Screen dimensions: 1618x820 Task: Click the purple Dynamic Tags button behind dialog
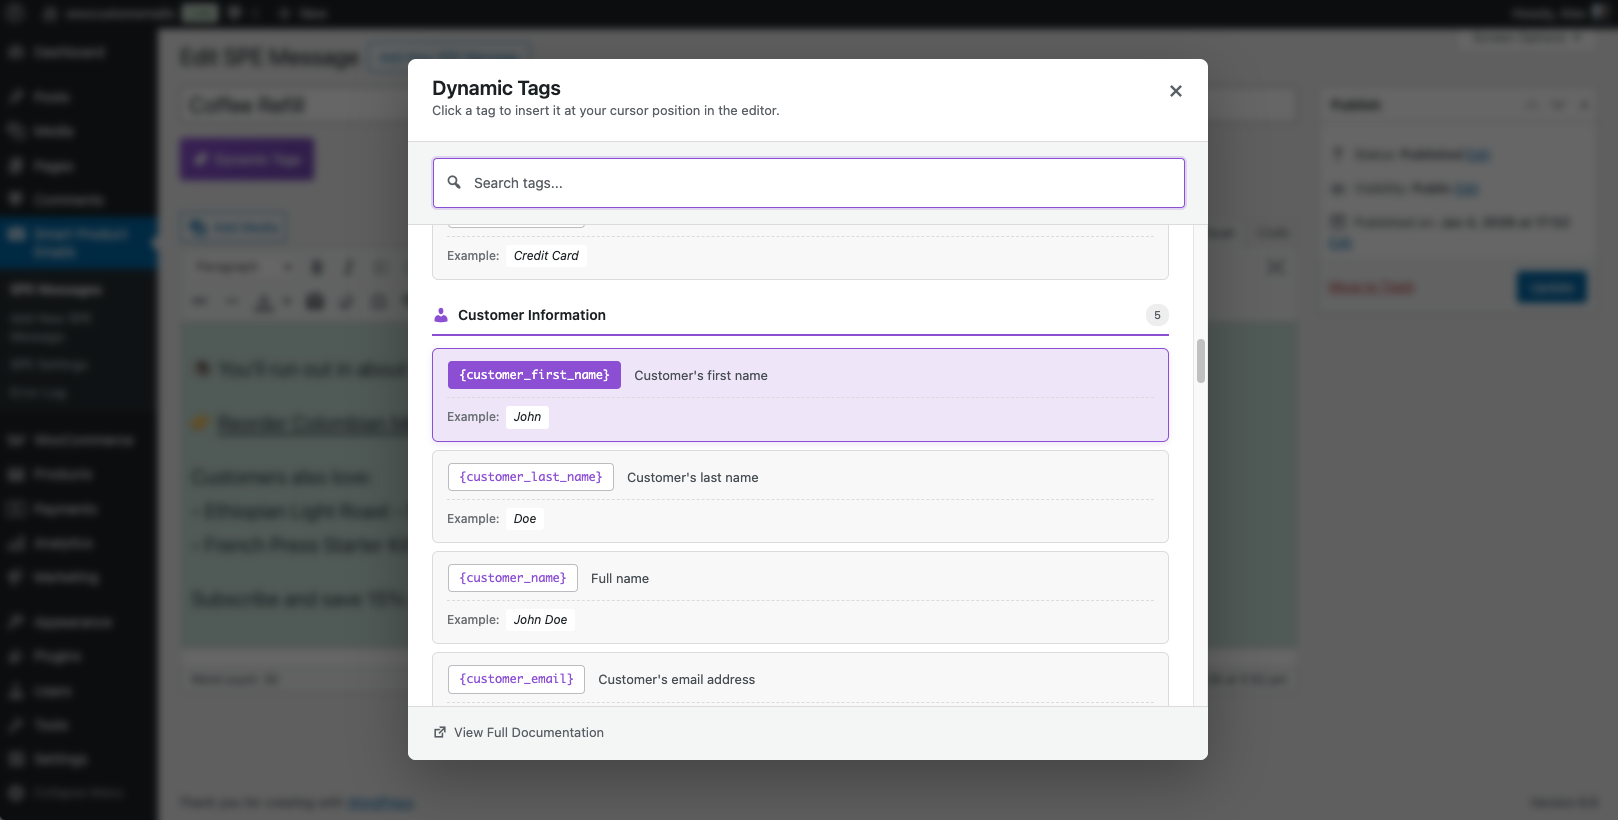pyautogui.click(x=247, y=160)
